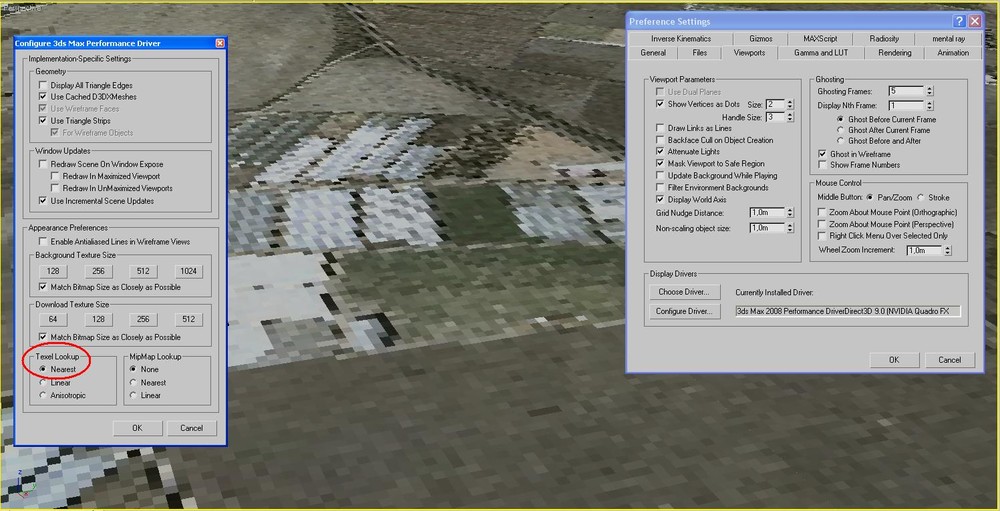Adjust vertex dot Size spinner
The image size is (1000, 511).
[x=790, y=104]
